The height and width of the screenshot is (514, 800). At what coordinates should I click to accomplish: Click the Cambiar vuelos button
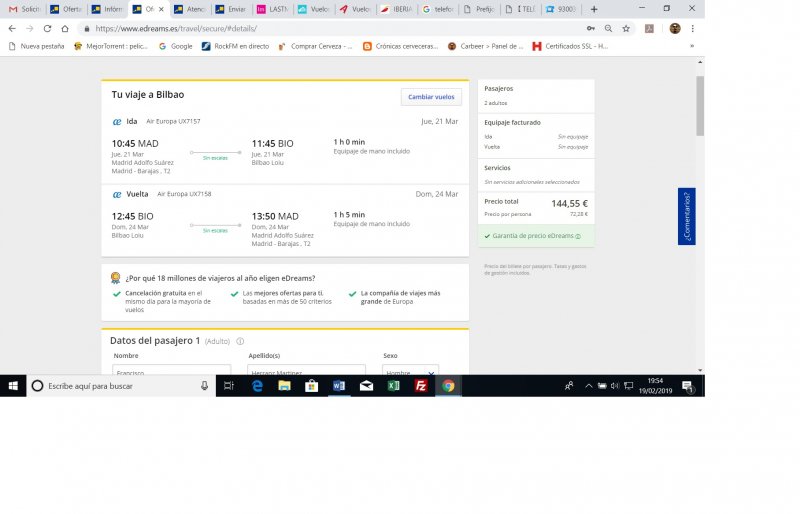(x=431, y=97)
